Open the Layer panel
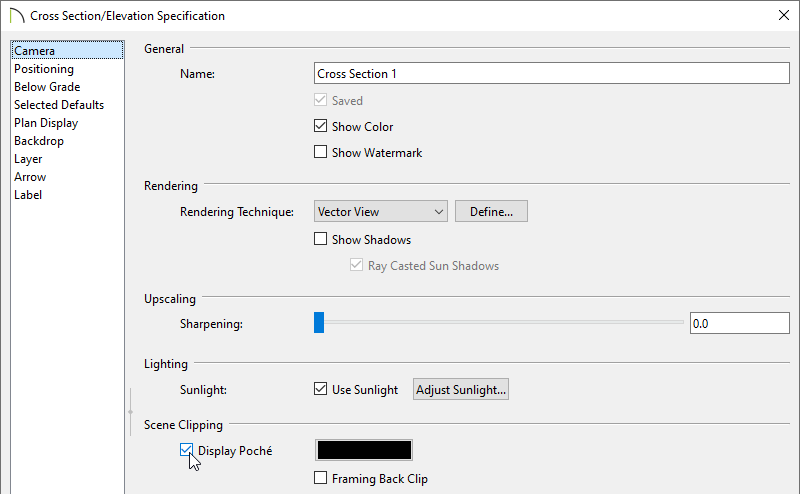 click(x=28, y=159)
